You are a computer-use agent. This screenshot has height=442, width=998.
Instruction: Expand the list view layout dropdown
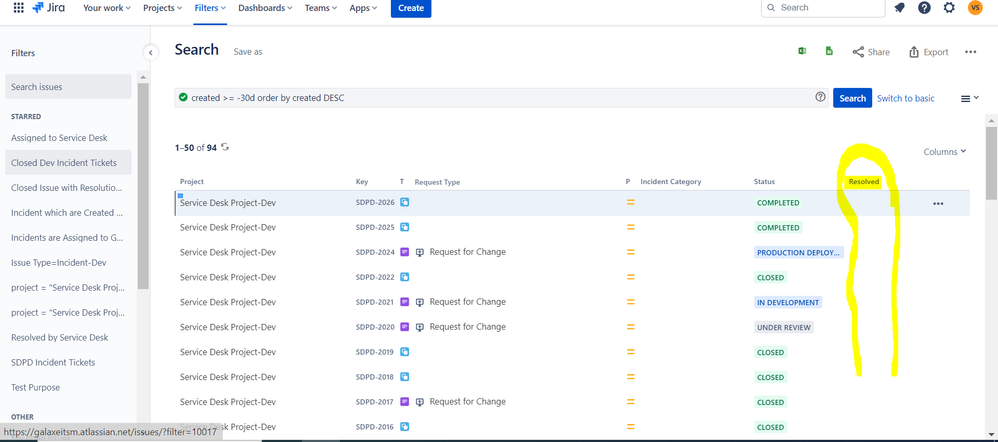tap(969, 98)
